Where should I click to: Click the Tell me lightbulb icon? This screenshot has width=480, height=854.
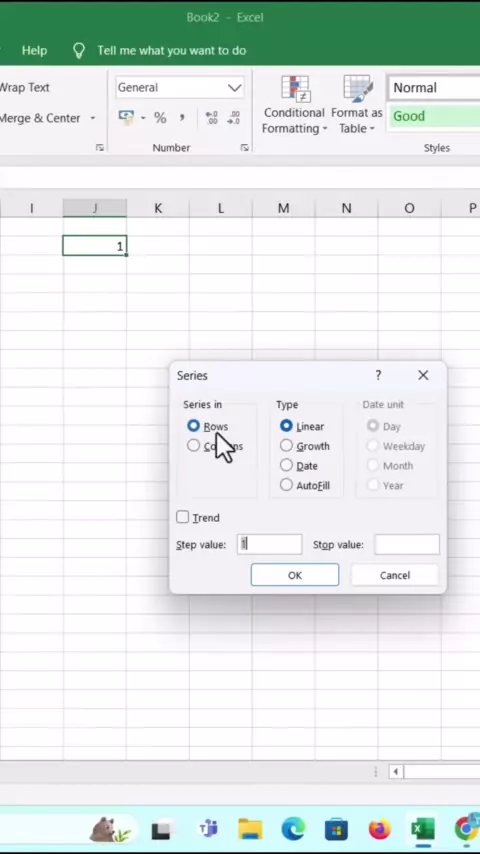pos(79,51)
